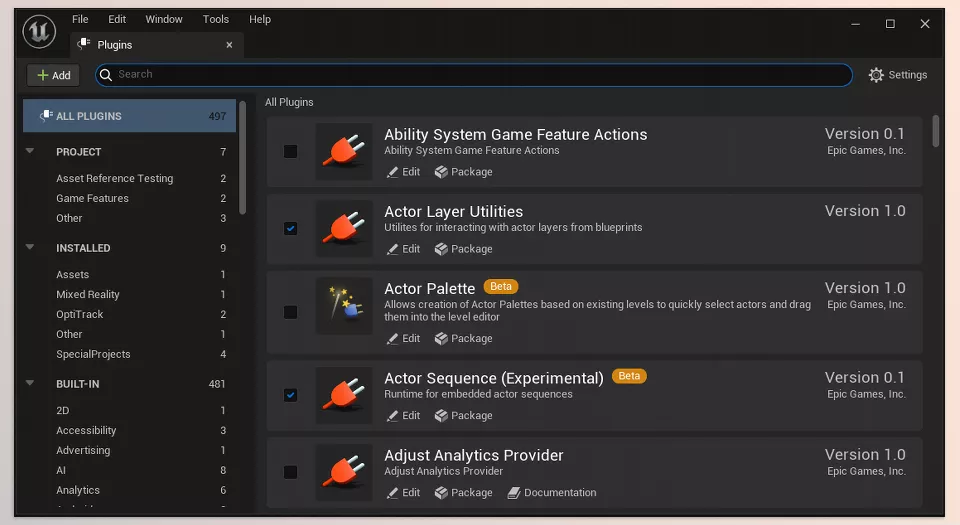
Task: Click the Settings gear icon
Action: click(876, 75)
